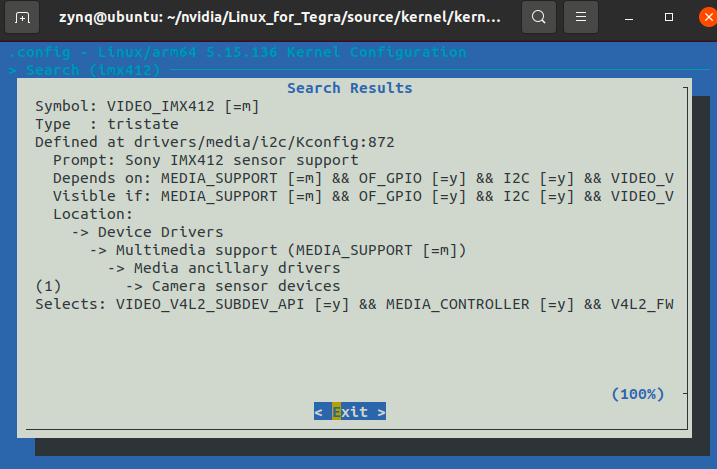717x469 pixels.
Task: Click the Device Drivers location entry
Action: (147, 232)
